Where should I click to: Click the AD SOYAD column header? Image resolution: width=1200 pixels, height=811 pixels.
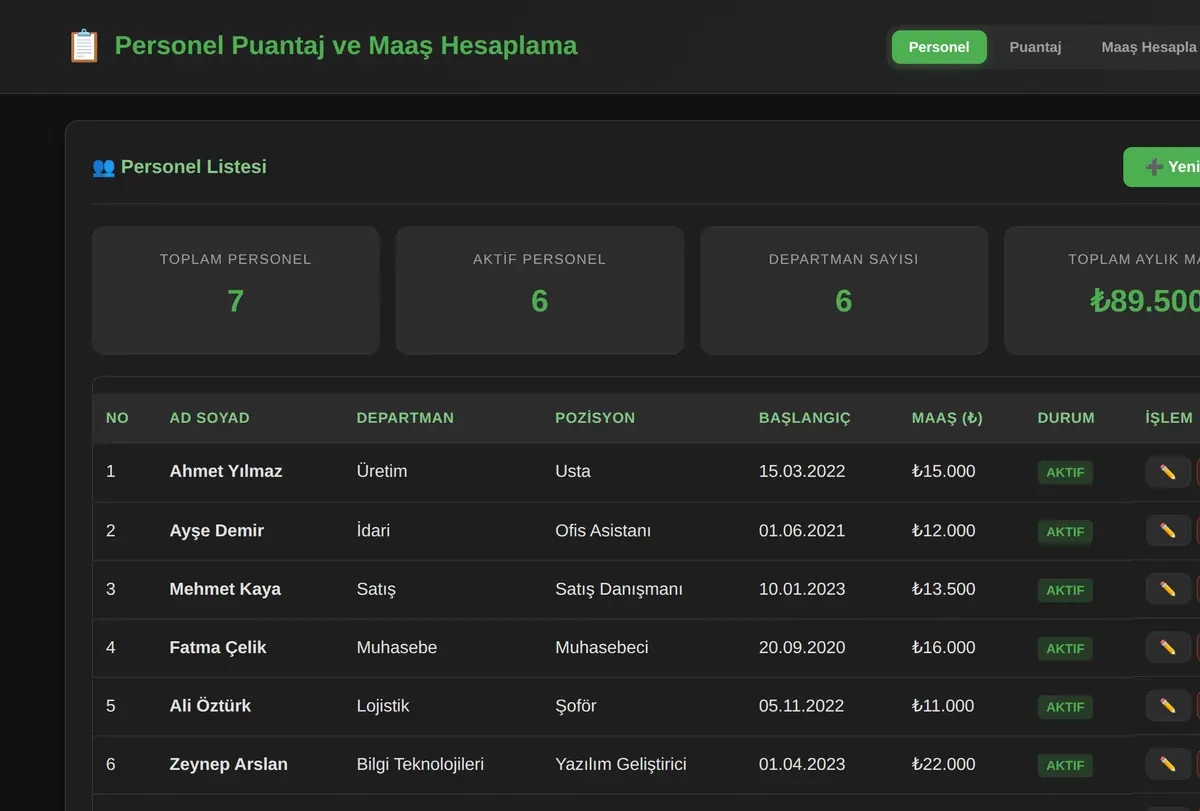pyautogui.click(x=210, y=418)
